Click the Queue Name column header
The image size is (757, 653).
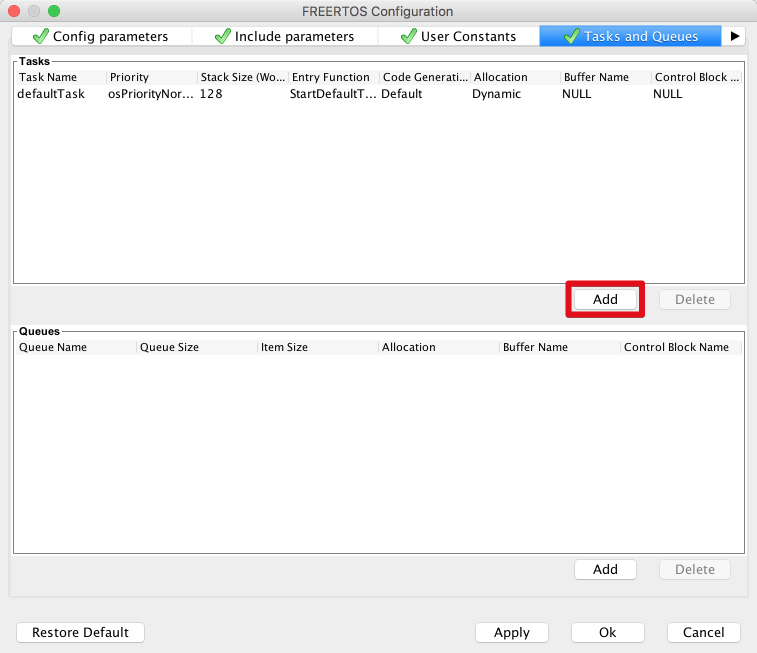tap(76, 347)
